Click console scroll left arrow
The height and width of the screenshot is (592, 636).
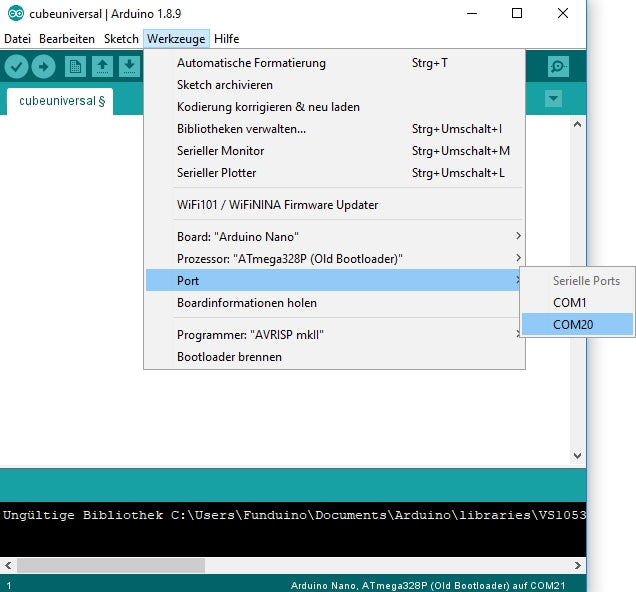coord(8,565)
